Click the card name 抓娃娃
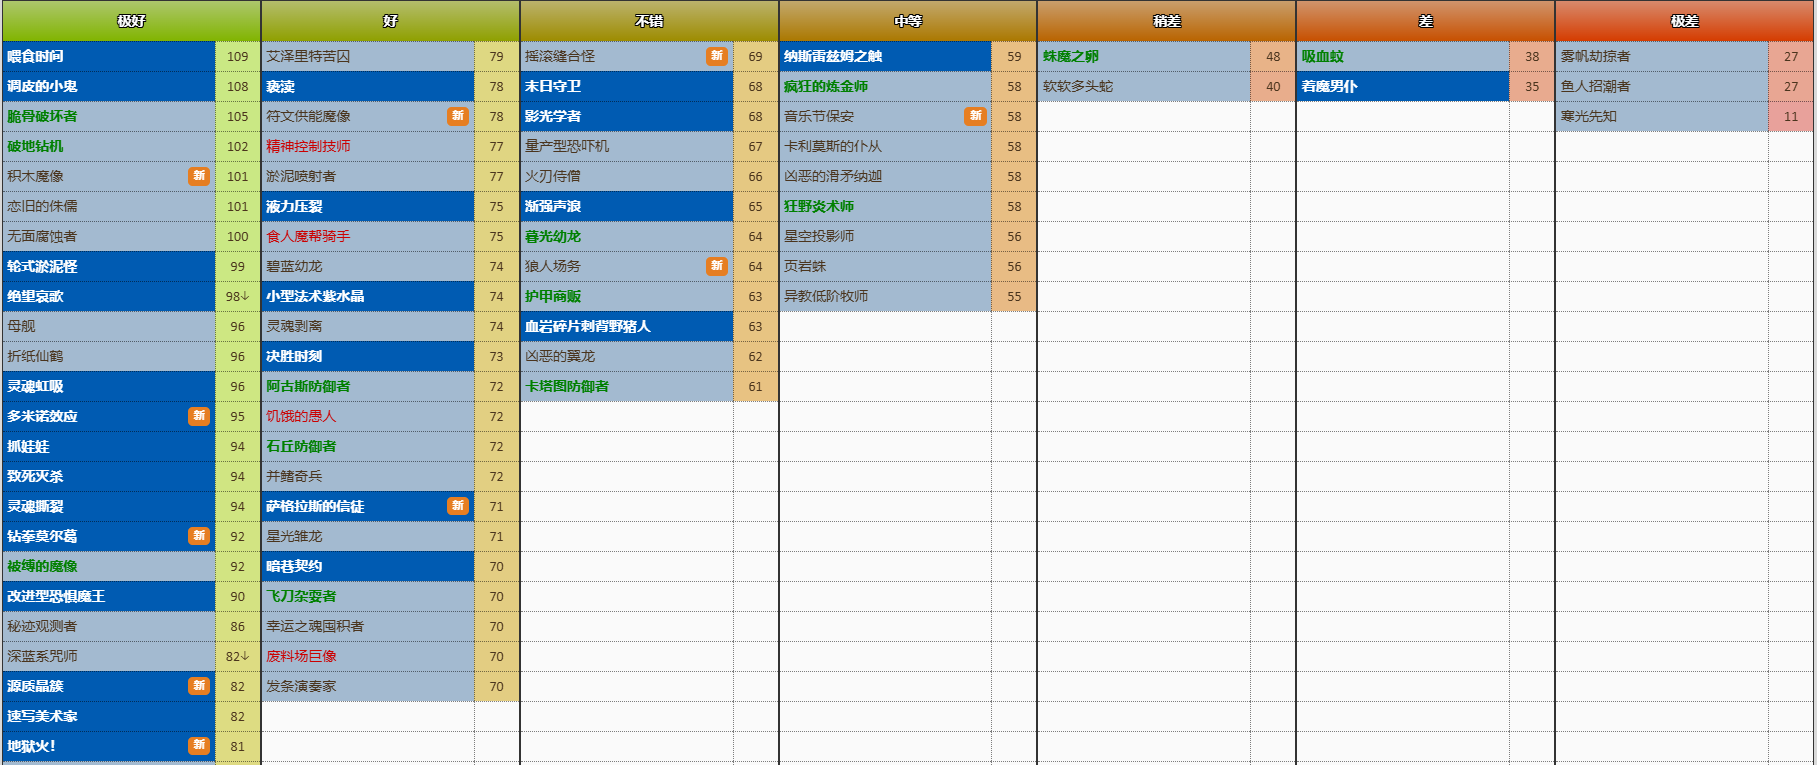Viewport: 1817px width, 765px height. click(28, 447)
